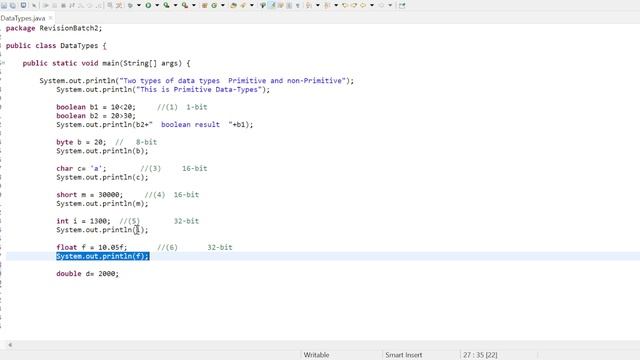
Task: Click the Resume debug icon
Action: coord(46,5)
